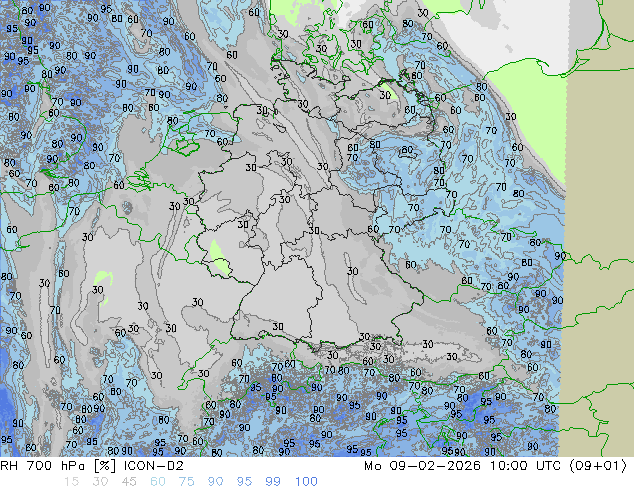Select the 'ICON-D2' model label
634x490 pixels.
tap(154, 466)
